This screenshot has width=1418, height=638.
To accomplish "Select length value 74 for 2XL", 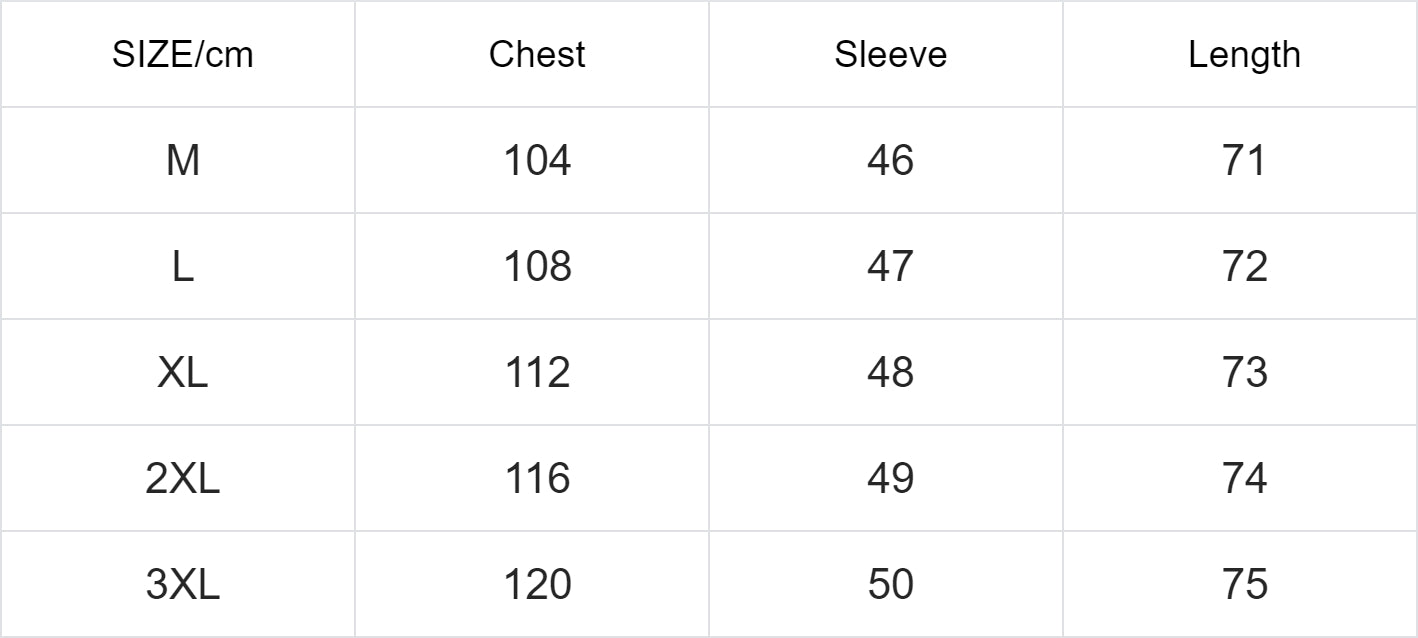I will click(1244, 479).
